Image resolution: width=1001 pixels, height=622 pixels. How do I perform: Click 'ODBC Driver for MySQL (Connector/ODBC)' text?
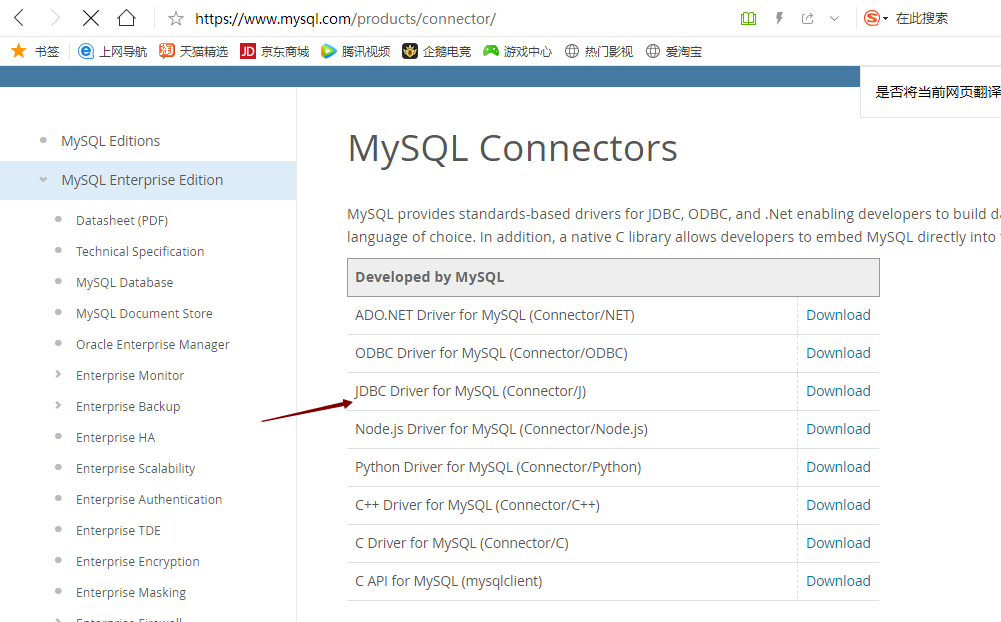[x=492, y=354]
